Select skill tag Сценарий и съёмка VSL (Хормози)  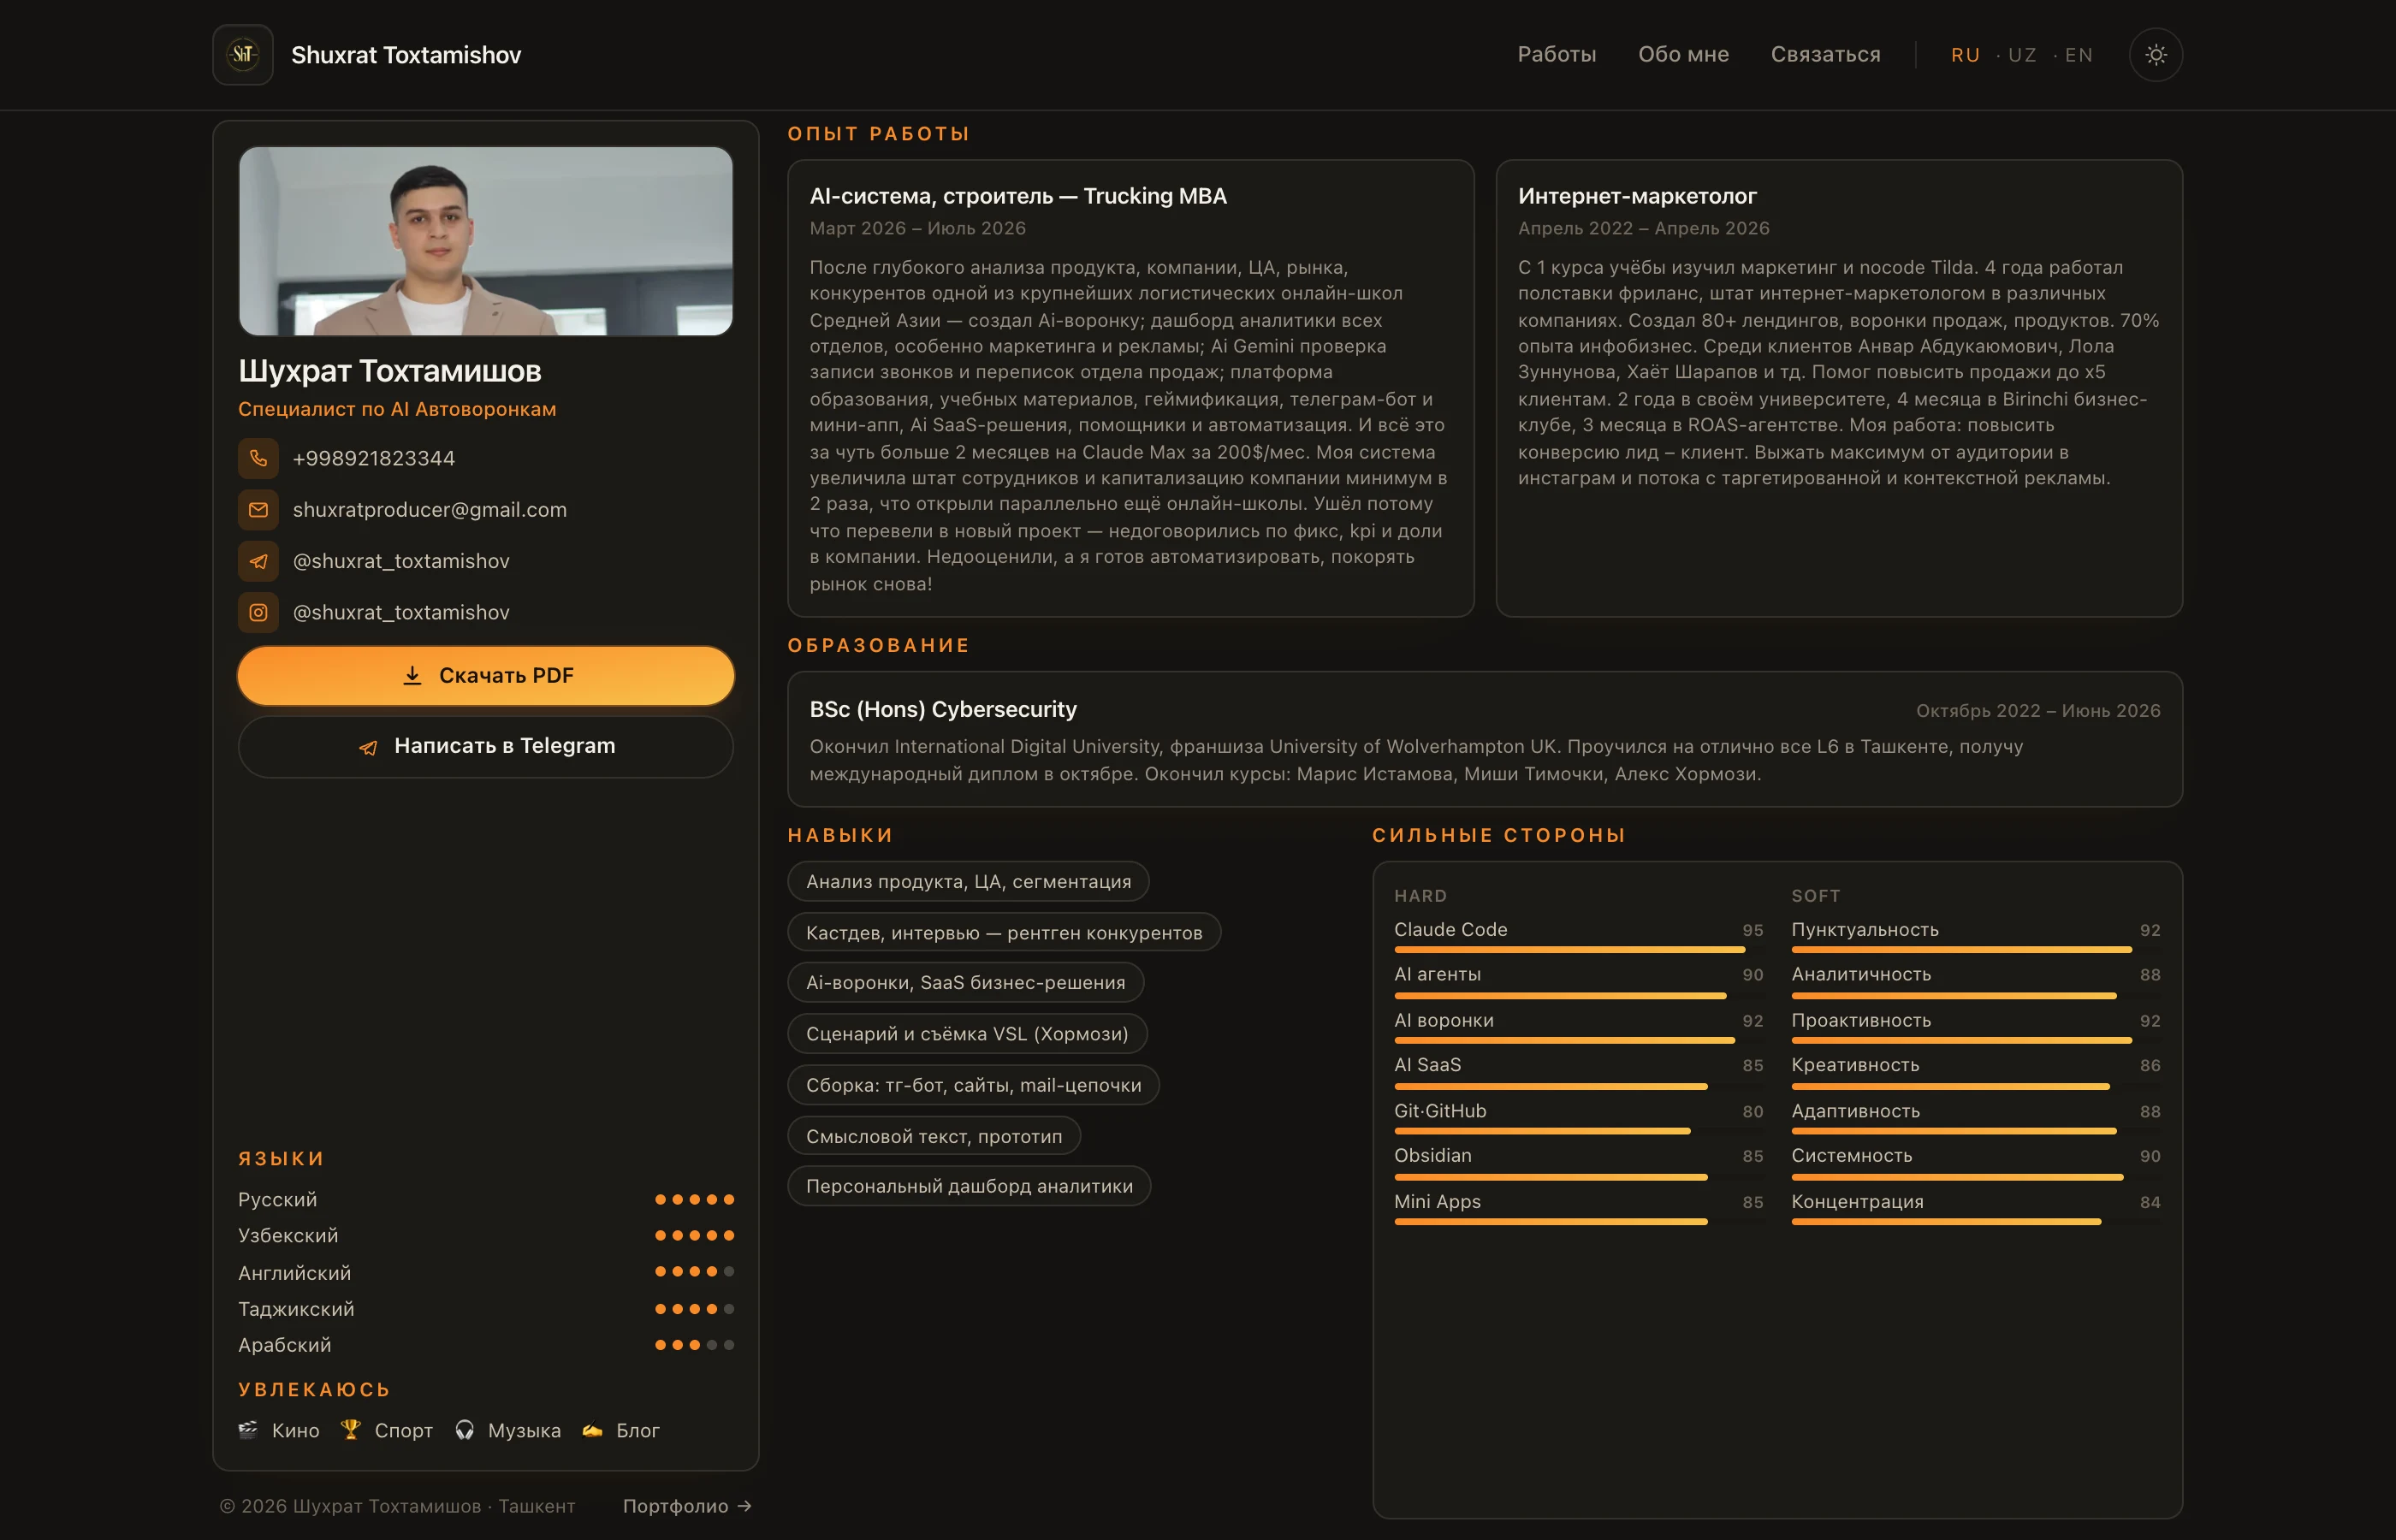pos(967,1034)
